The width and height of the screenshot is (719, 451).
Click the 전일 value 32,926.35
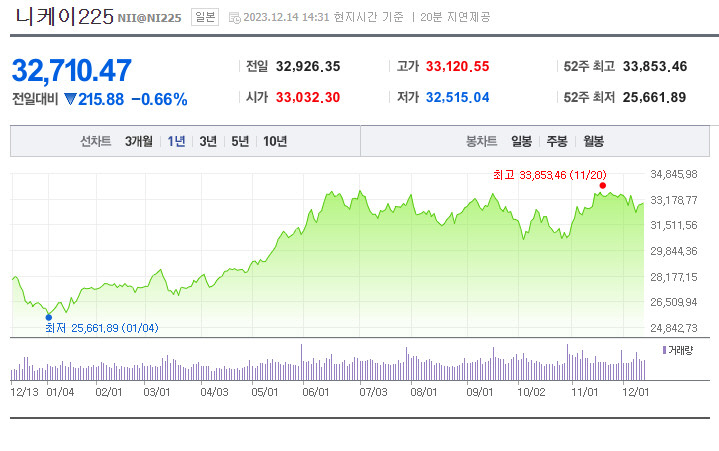point(308,66)
